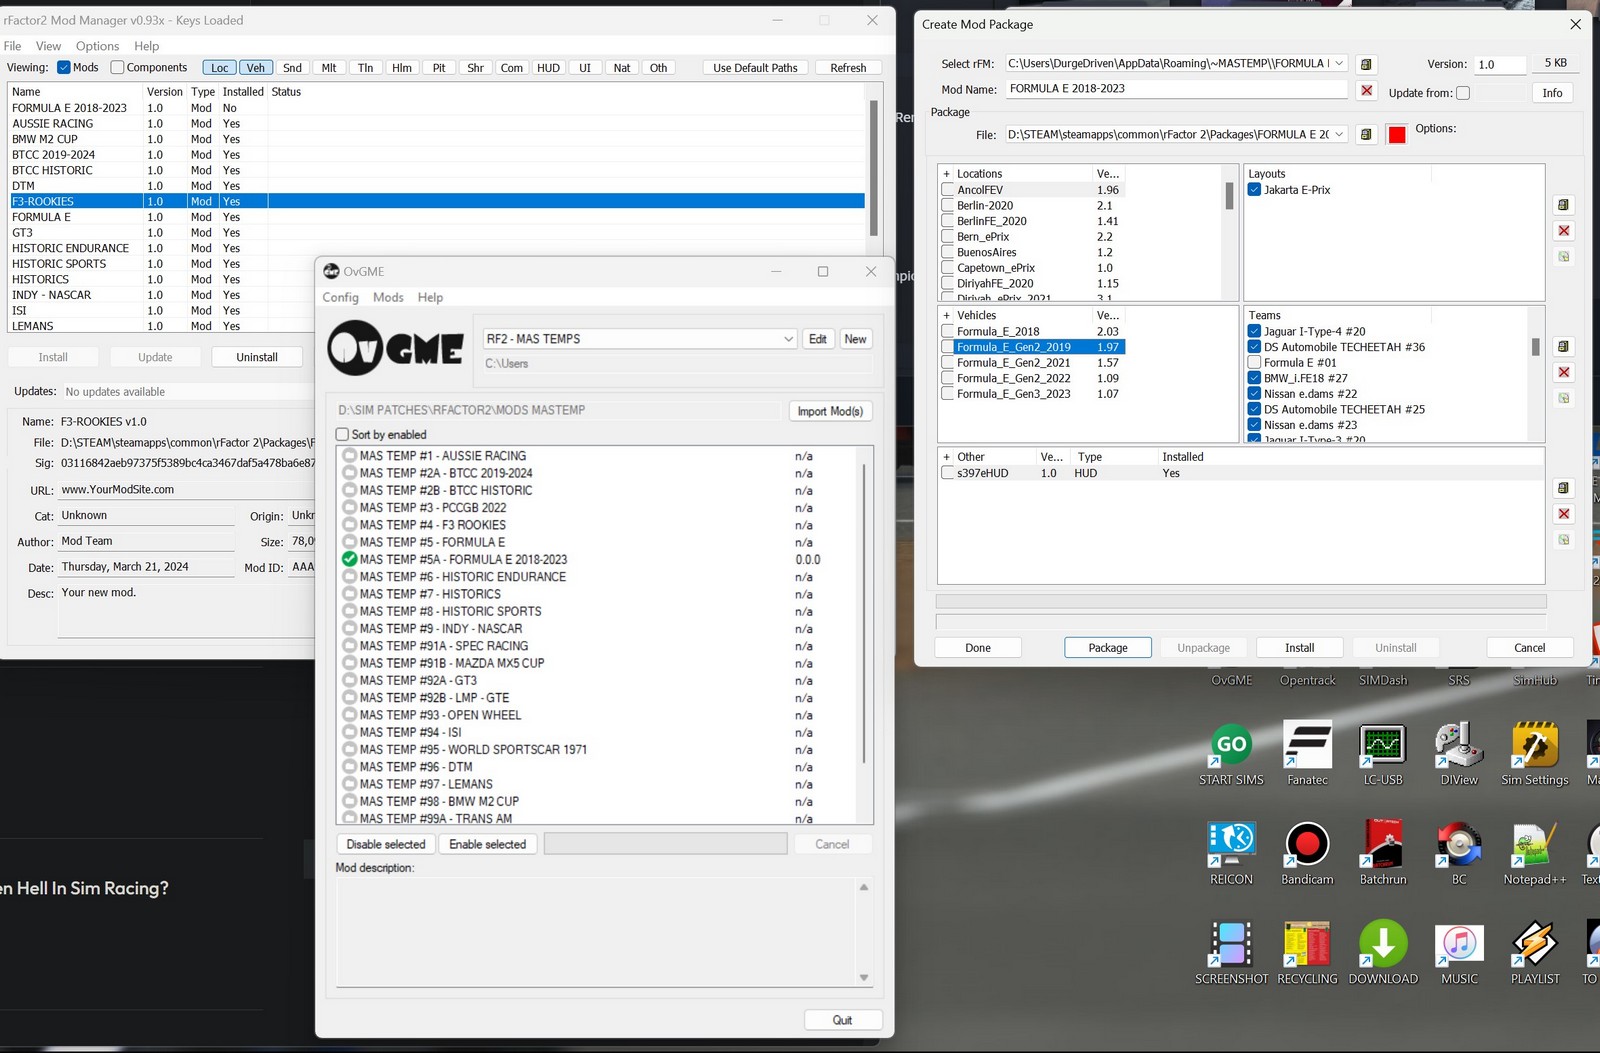Toggle the HUD filter button
This screenshot has height=1053, width=1600.
point(548,68)
